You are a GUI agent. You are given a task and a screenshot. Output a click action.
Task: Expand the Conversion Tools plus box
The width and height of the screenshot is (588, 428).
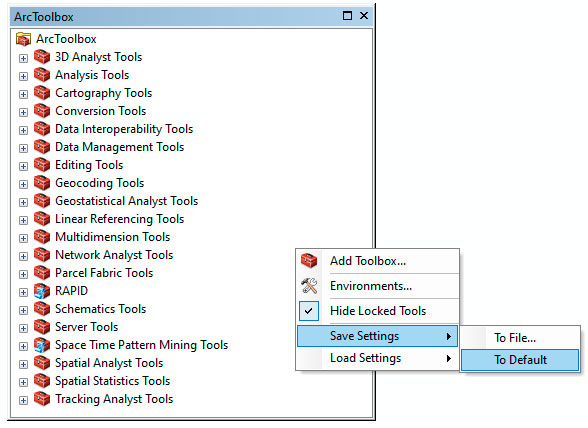coord(23,113)
